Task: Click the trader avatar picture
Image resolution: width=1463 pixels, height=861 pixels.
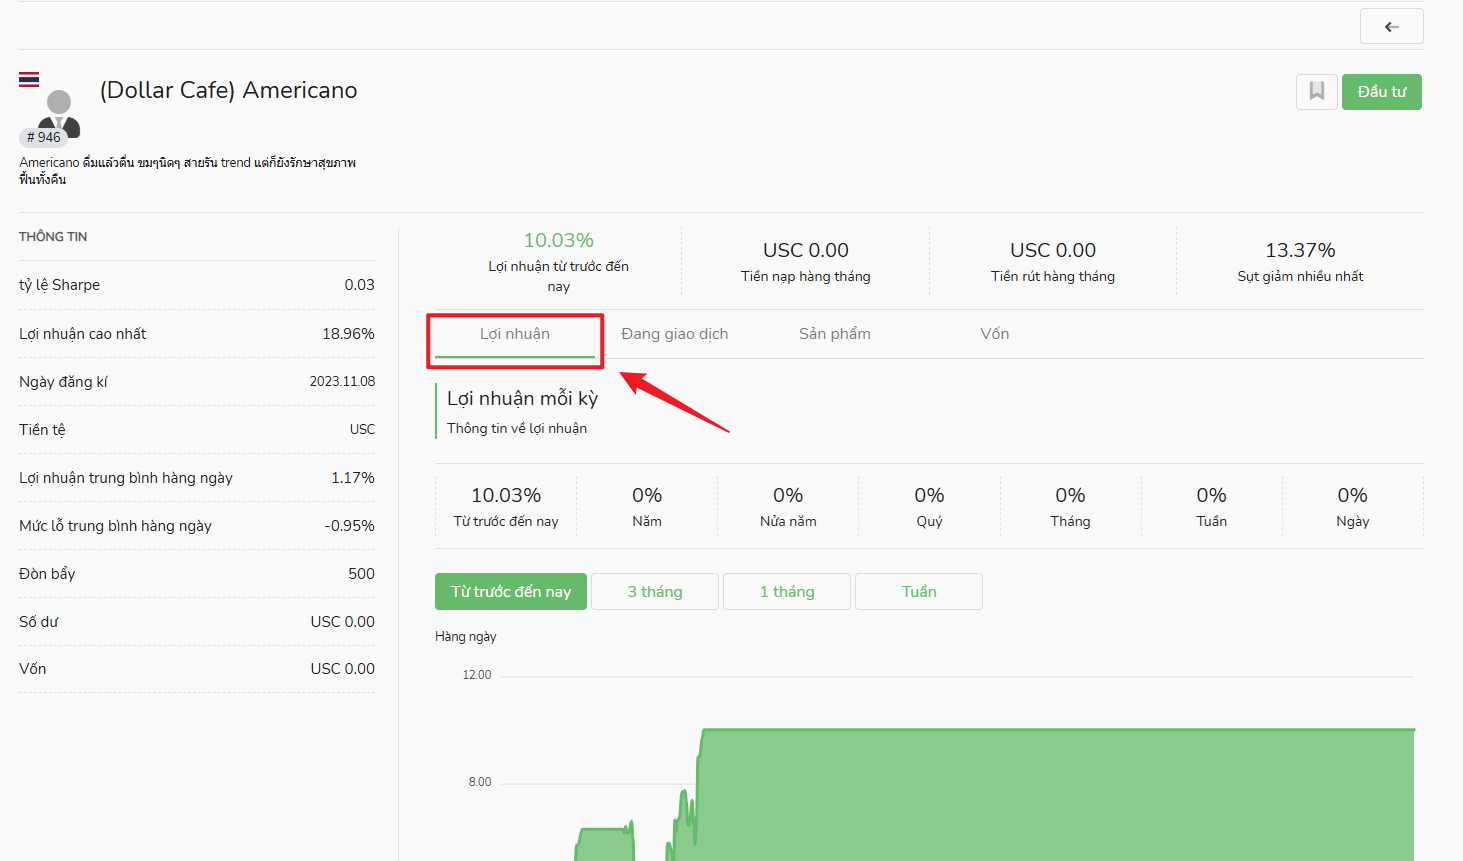Action: click(x=59, y=112)
